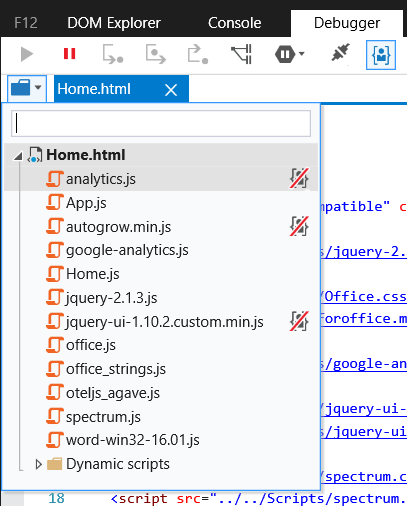Click the disconnect debugger plug icon
This screenshot has height=506, width=407.
point(340,52)
